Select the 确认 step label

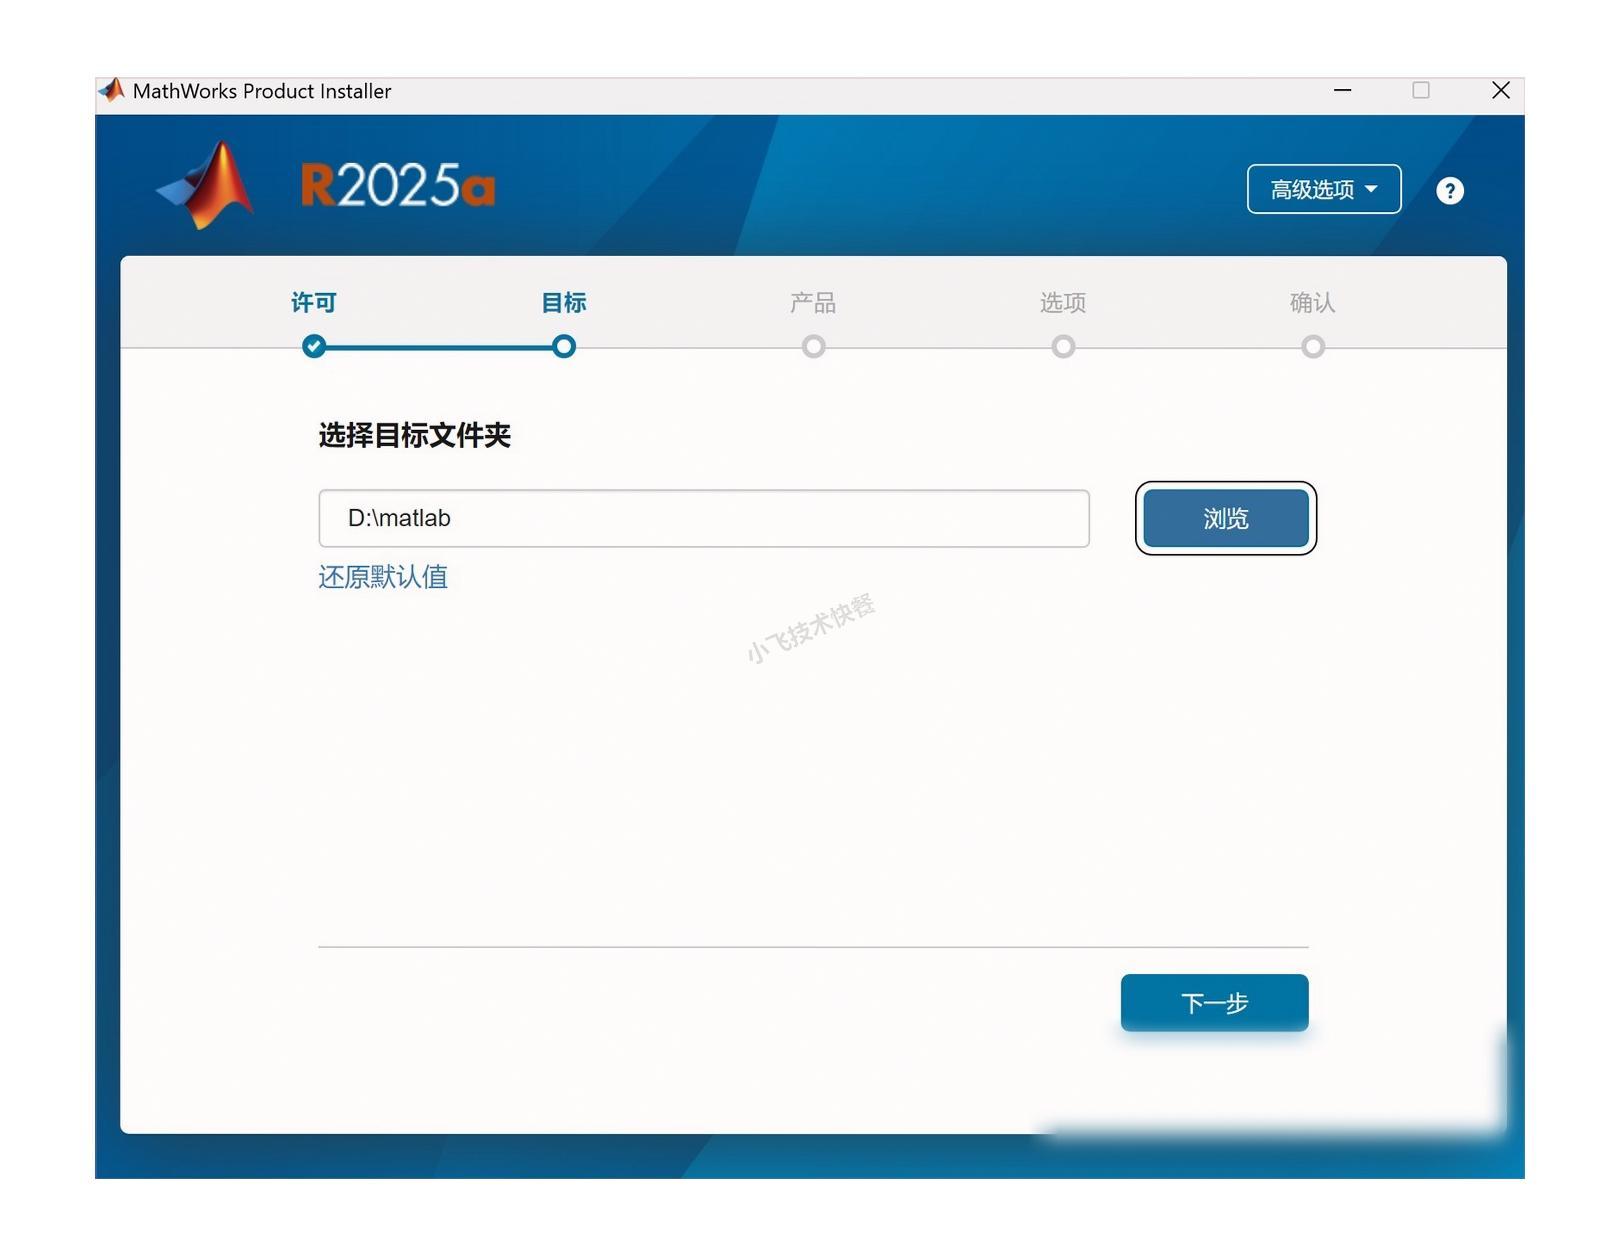pos(1313,303)
